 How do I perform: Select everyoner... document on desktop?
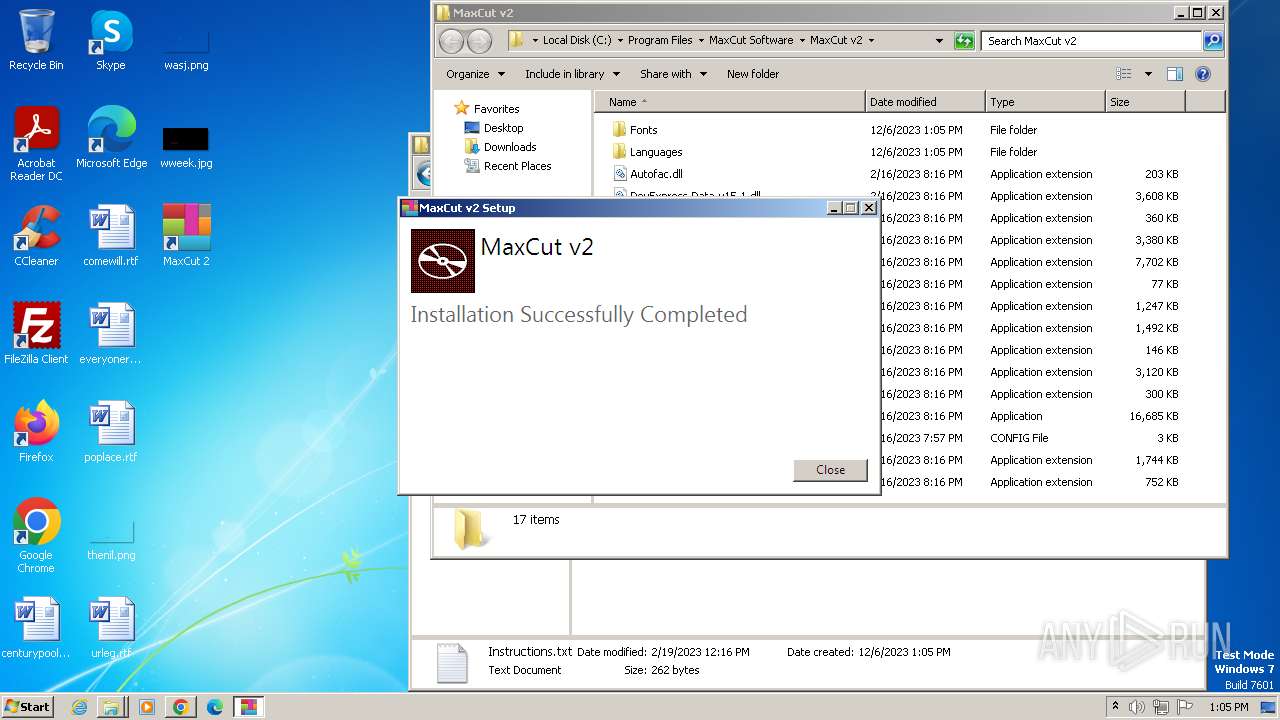(111, 334)
